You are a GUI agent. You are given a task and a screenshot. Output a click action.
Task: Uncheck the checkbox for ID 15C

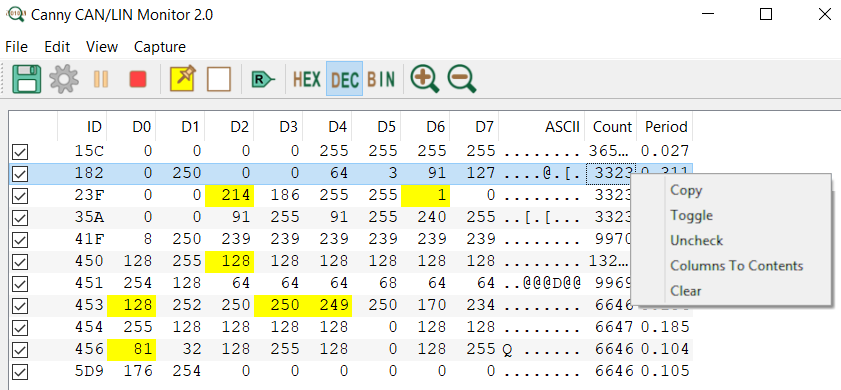click(x=20, y=153)
